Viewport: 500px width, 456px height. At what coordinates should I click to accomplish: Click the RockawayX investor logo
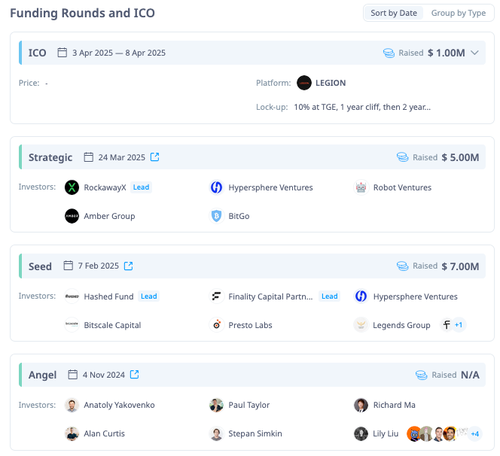tap(72, 187)
